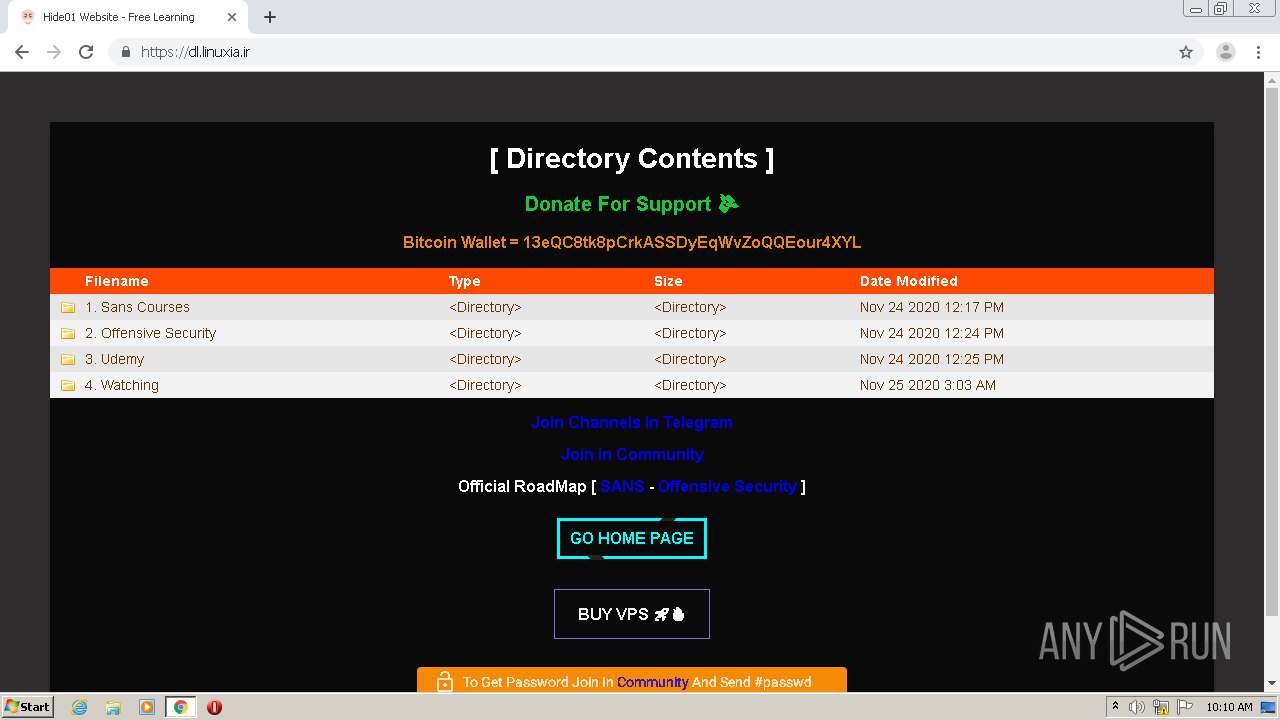The image size is (1280, 720).
Task: Bookmark this page with the star icon
Action: (1186, 52)
